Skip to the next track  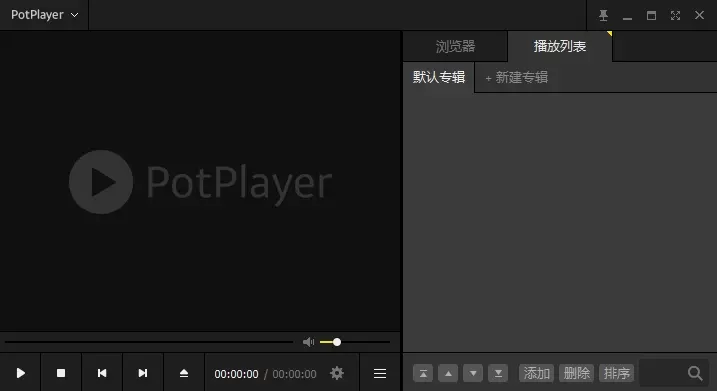(143, 373)
